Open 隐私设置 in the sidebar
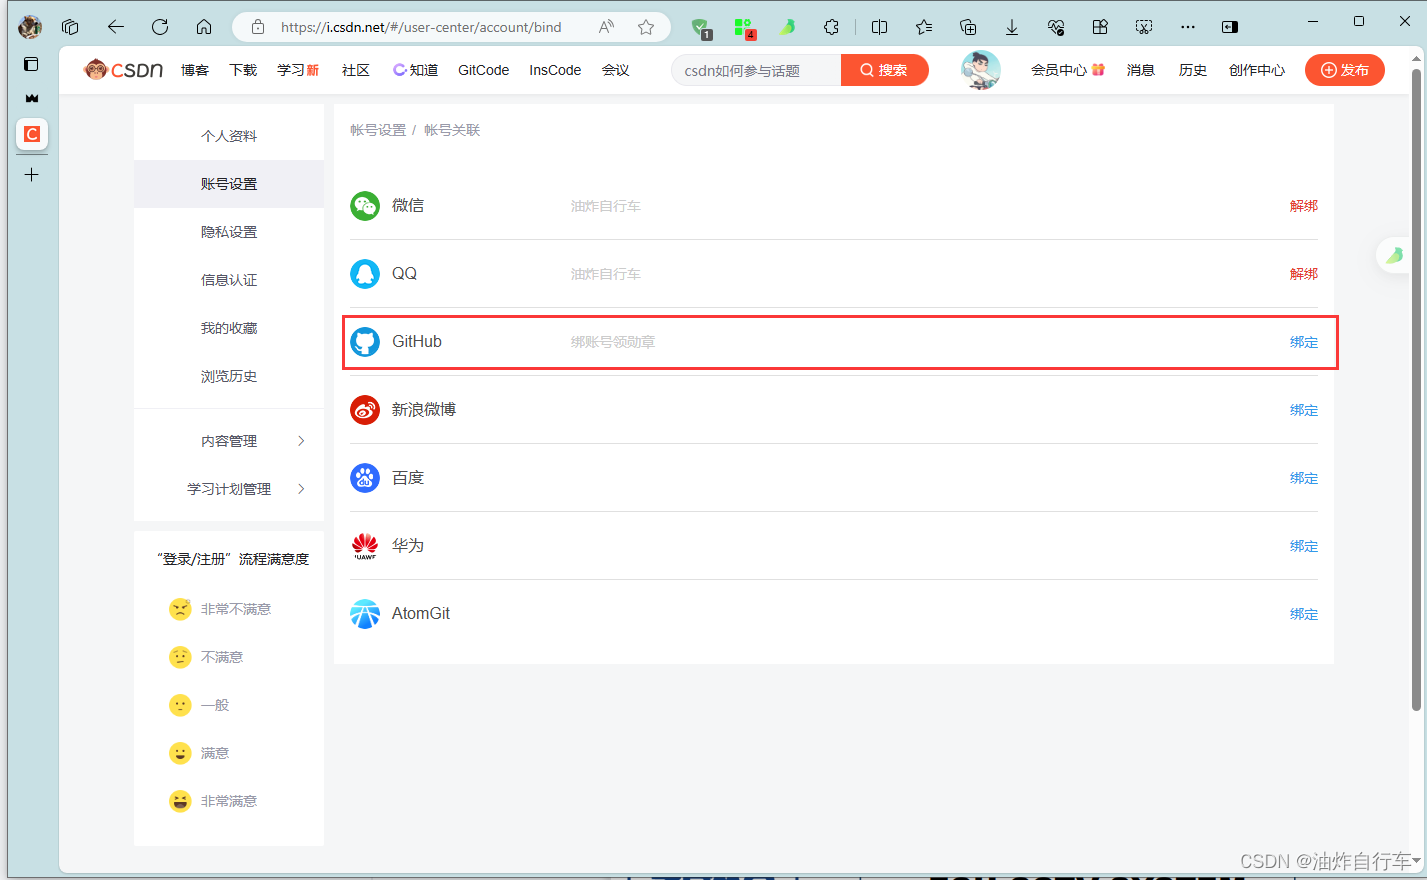 pos(229,231)
